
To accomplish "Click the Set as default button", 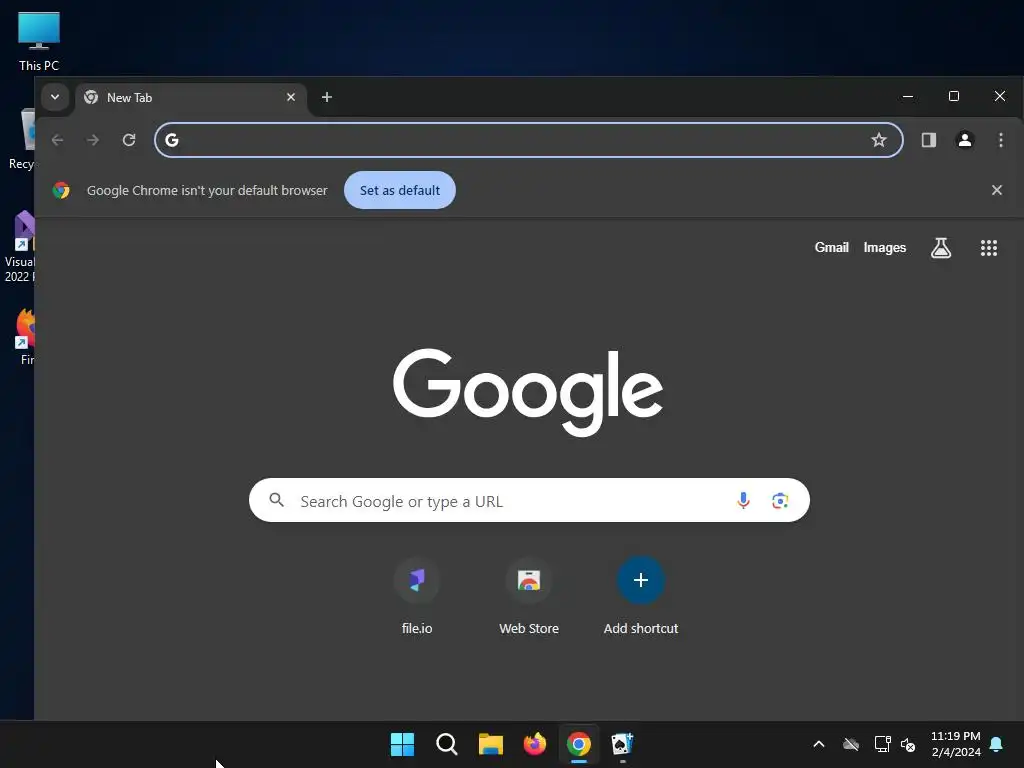I will pos(400,190).
